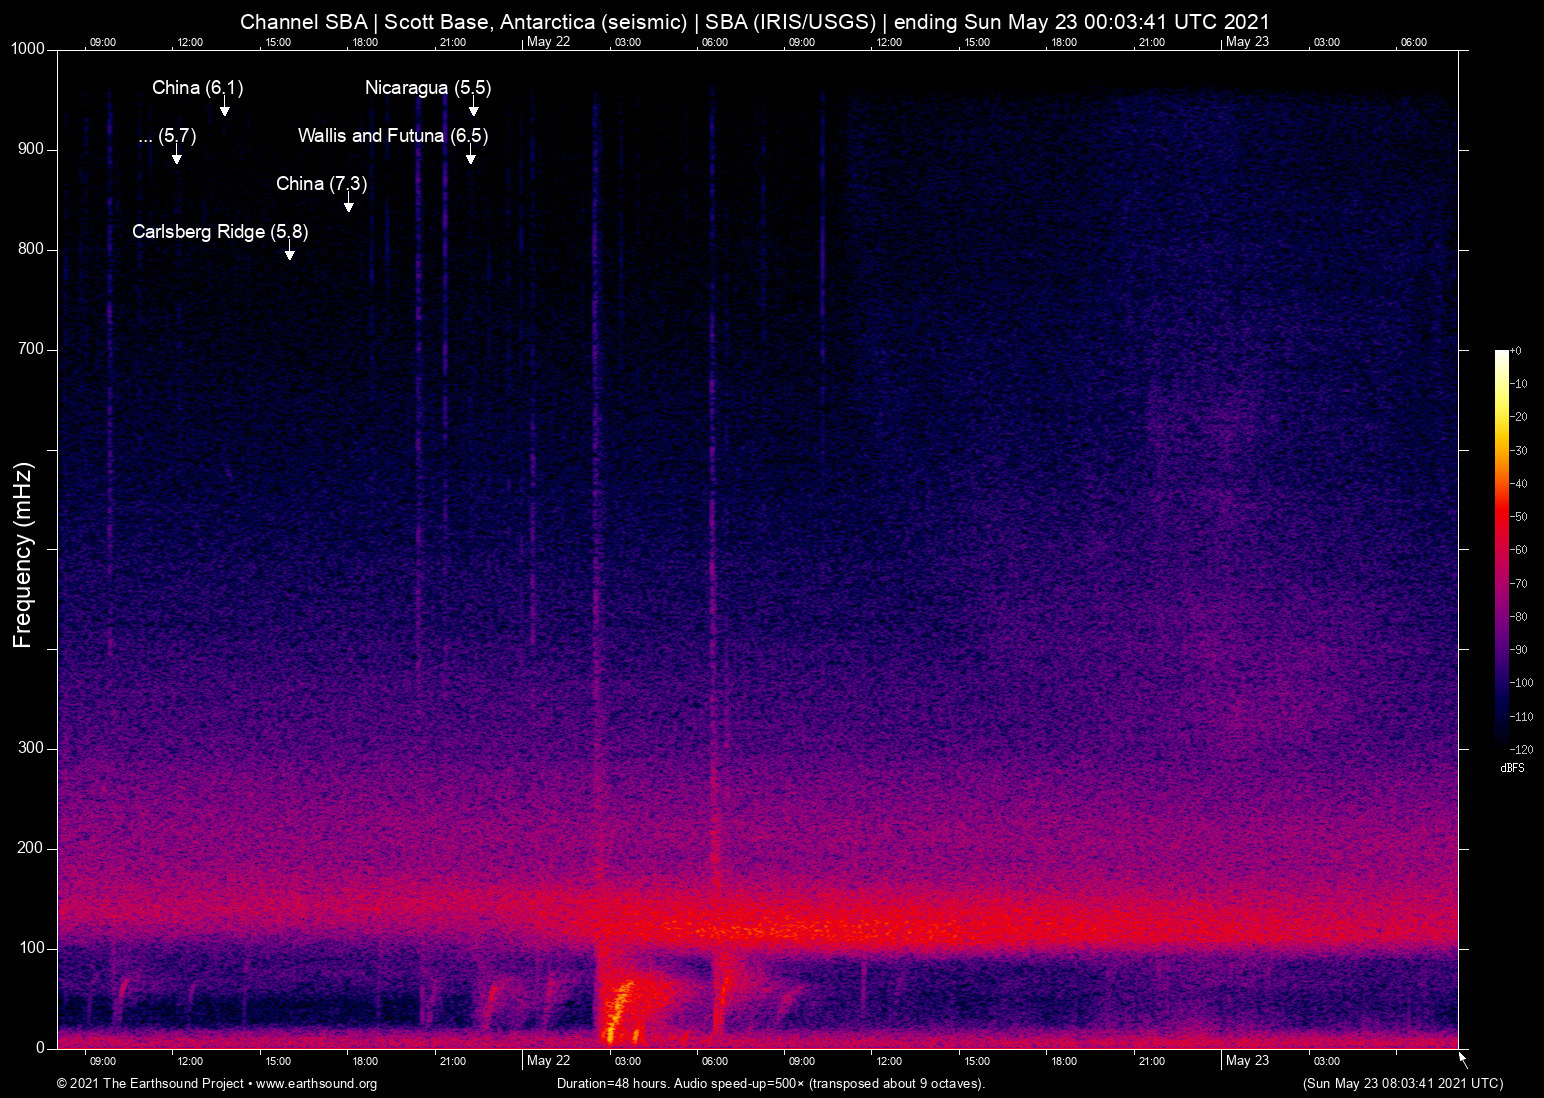Click the May 23 marker on top time axis
The height and width of the screenshot is (1098, 1544).
1247,42
